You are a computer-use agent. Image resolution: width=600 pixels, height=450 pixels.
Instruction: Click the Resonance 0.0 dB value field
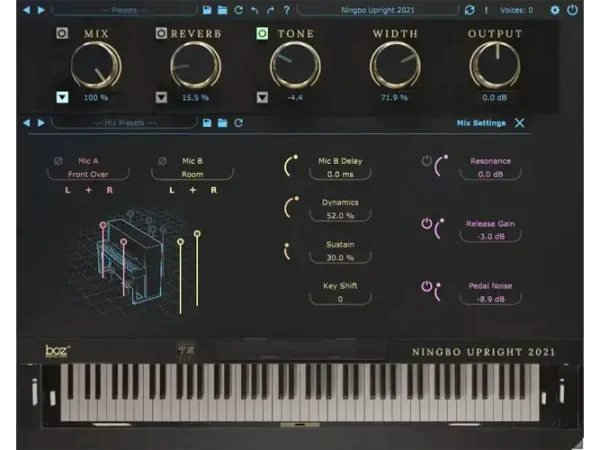tap(490, 174)
